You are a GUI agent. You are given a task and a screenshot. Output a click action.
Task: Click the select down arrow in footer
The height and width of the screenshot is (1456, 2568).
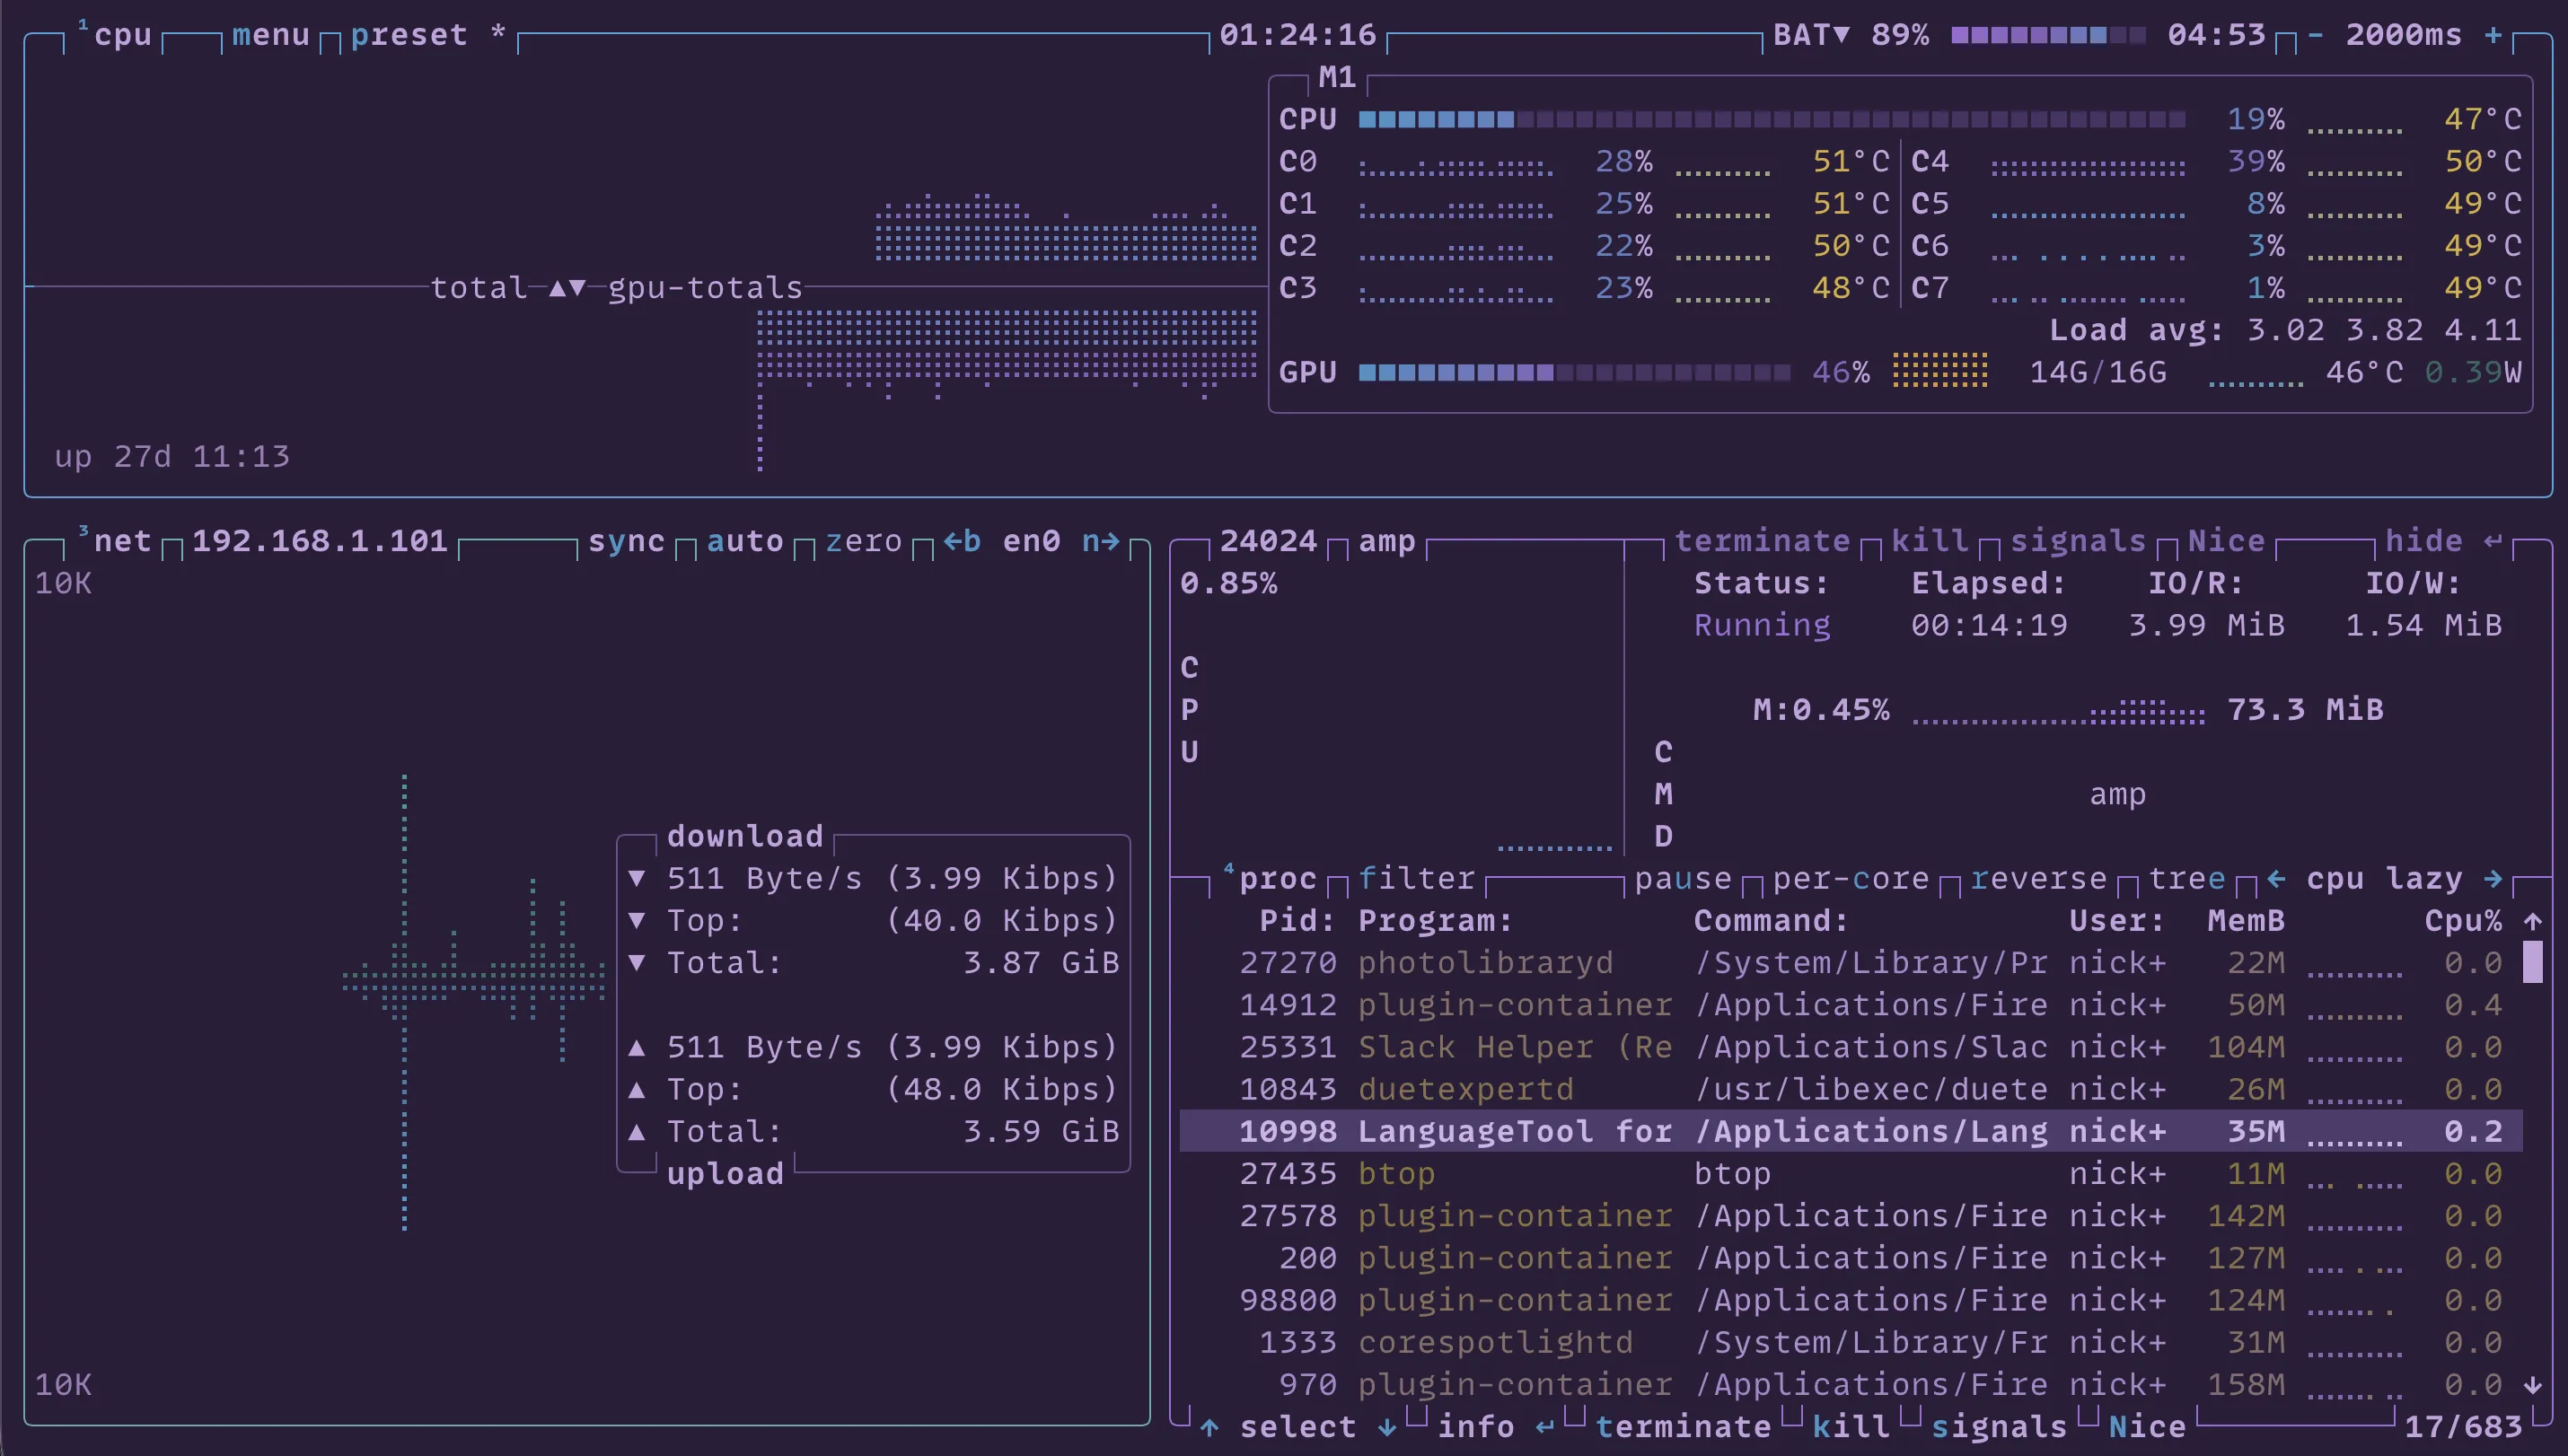(x=1386, y=1427)
